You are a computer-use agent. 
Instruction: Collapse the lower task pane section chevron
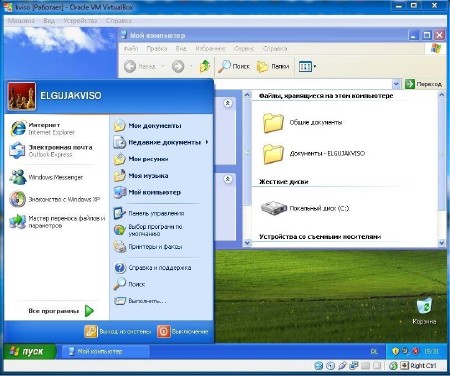[228, 179]
